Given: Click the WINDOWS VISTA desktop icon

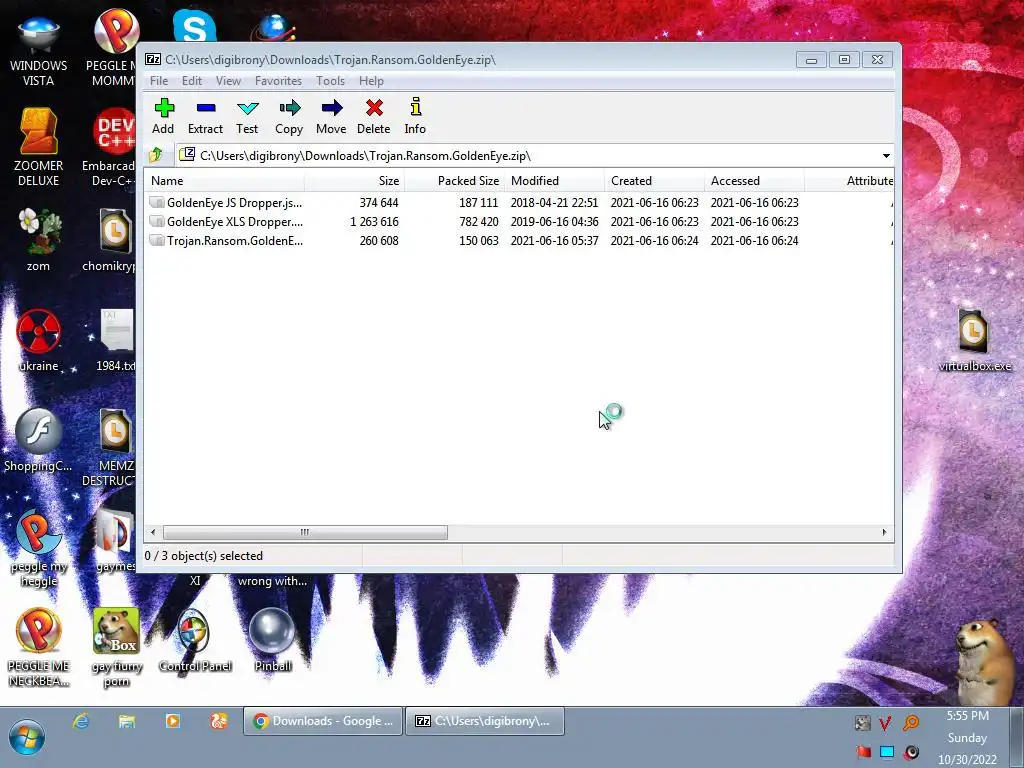Looking at the screenshot, I should 39,52.
